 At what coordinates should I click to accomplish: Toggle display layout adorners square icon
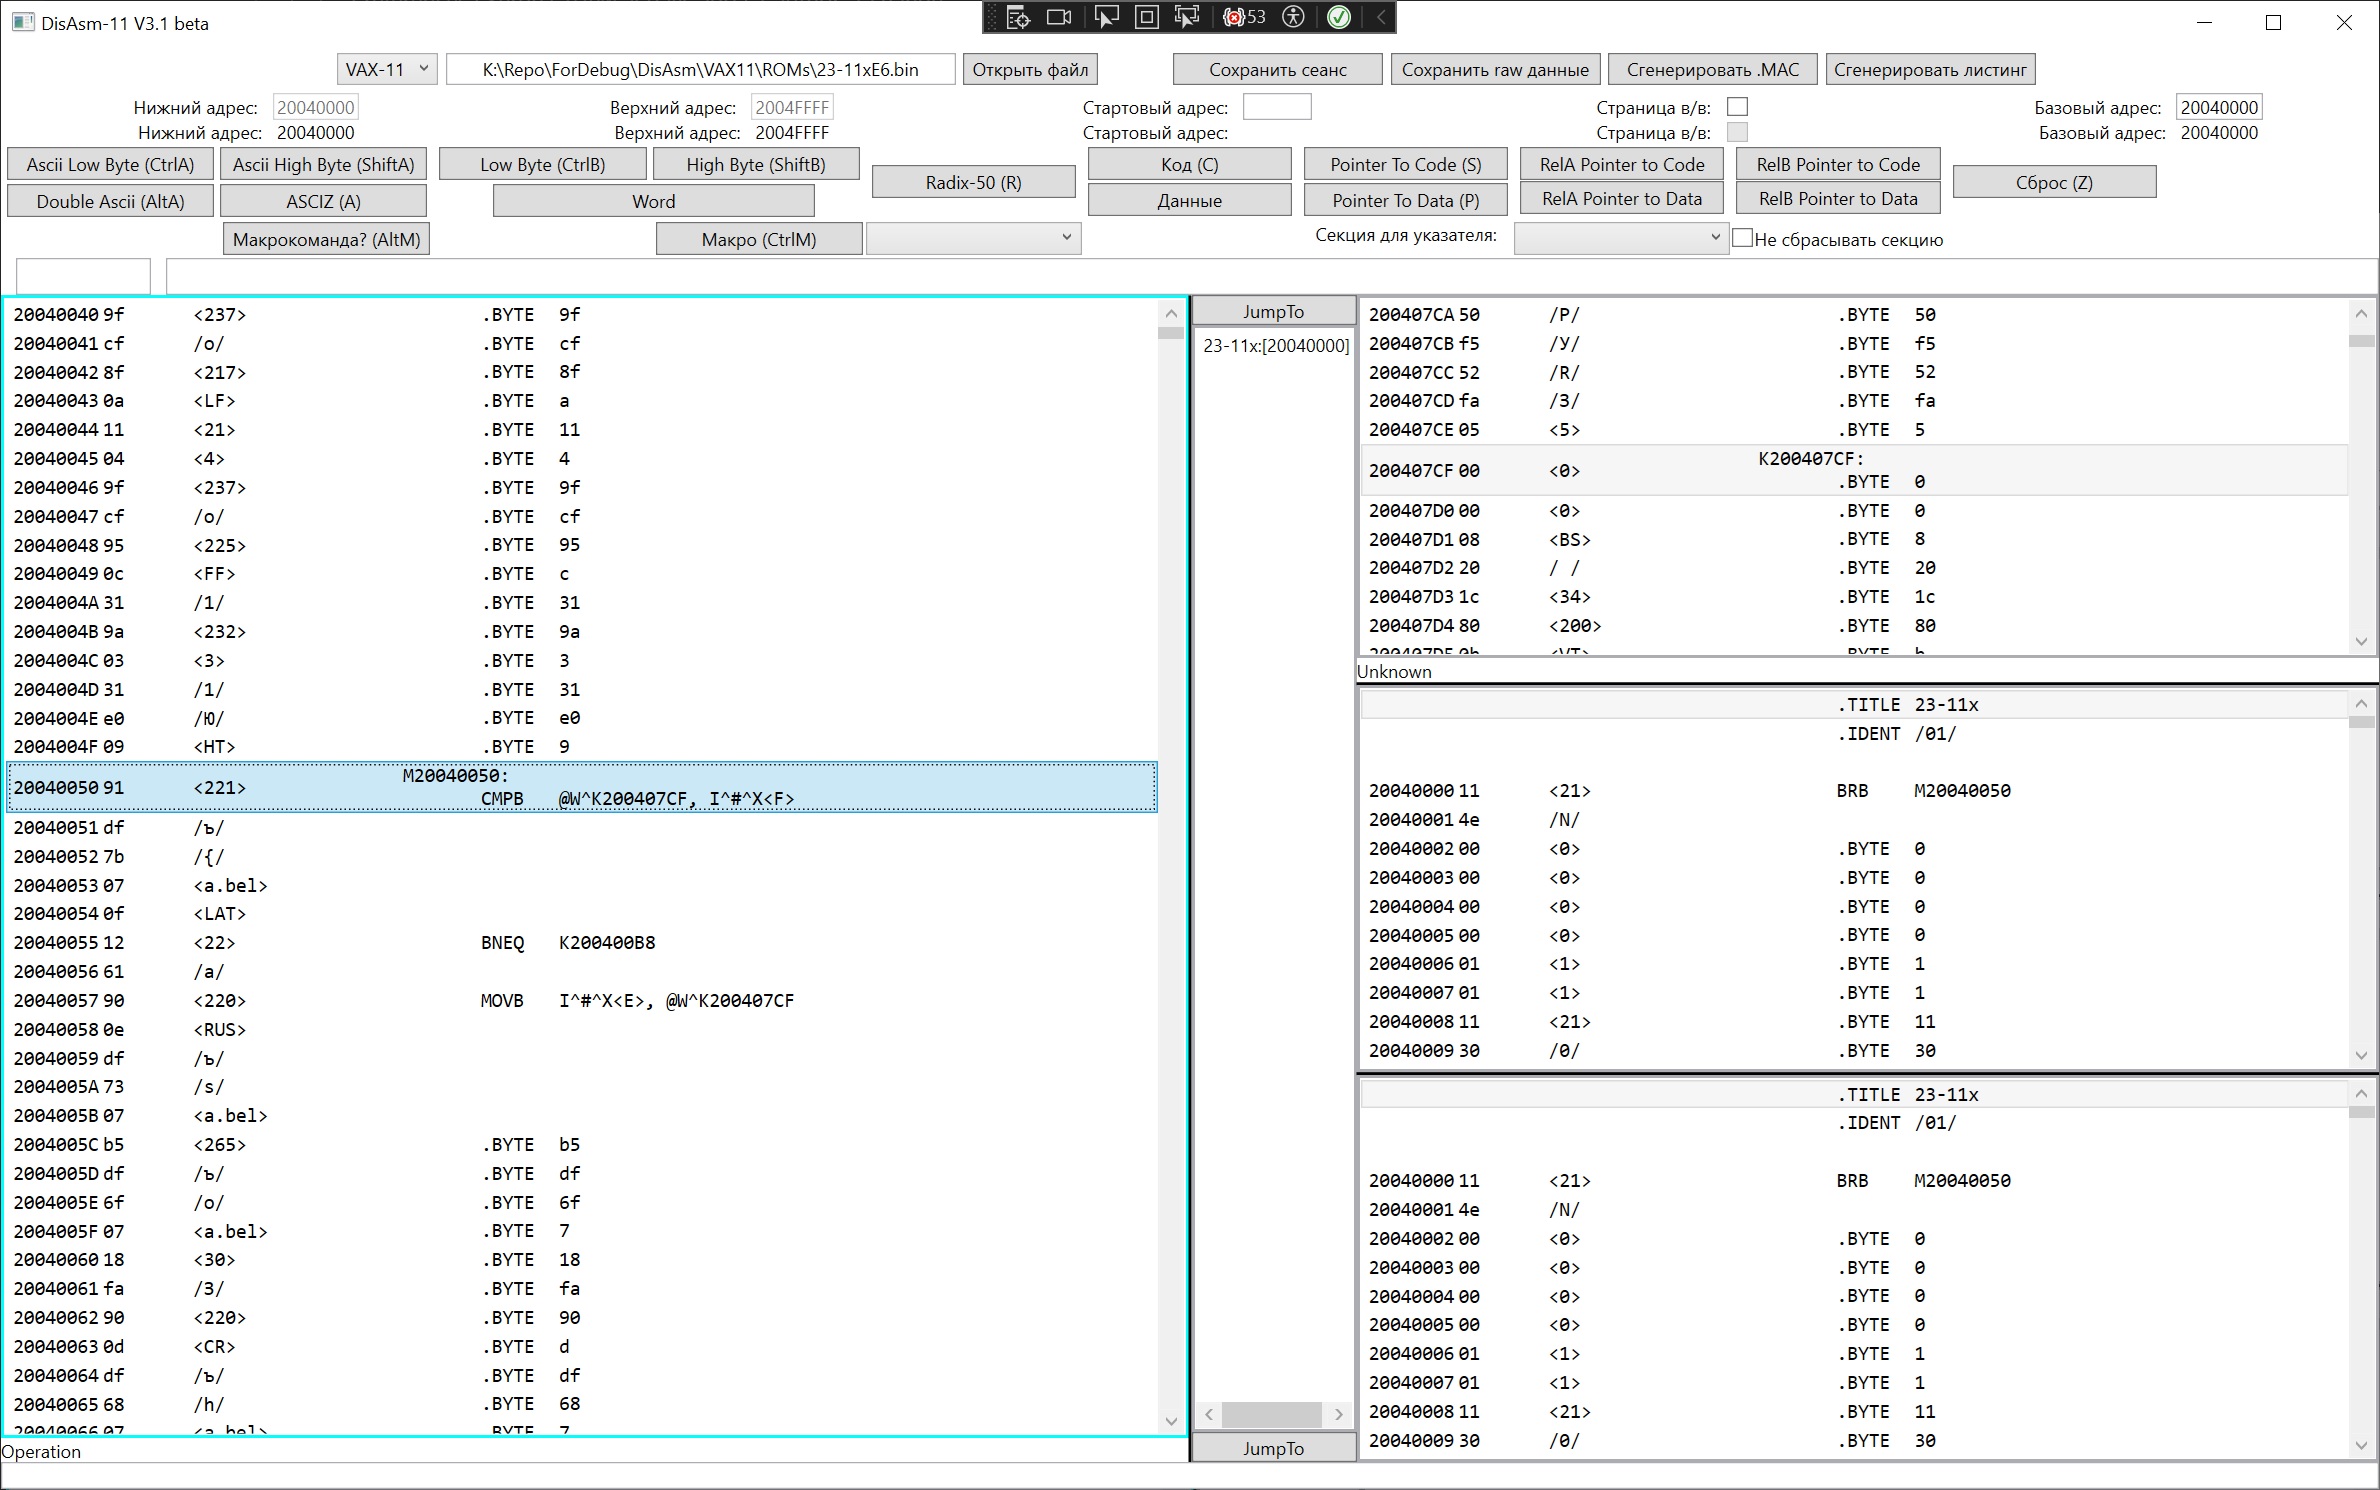pyautogui.click(x=1147, y=17)
